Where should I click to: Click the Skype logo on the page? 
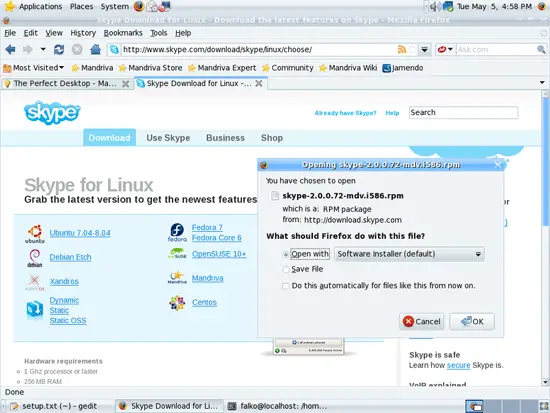(52, 112)
